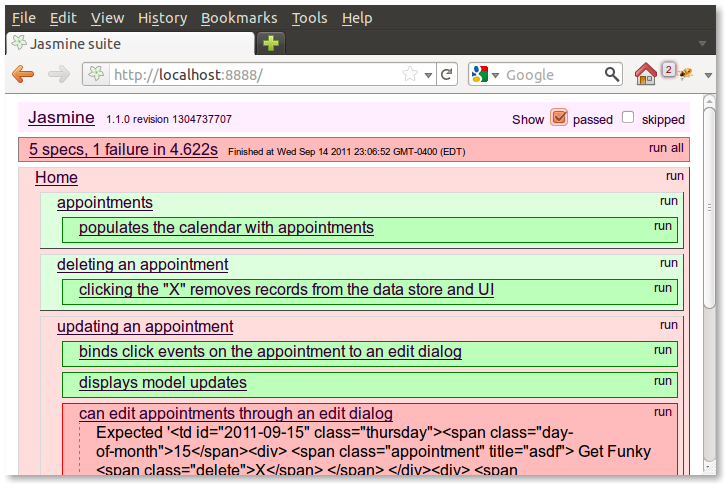Open the URL history dropdown arrow
725x484 pixels.
click(429, 75)
